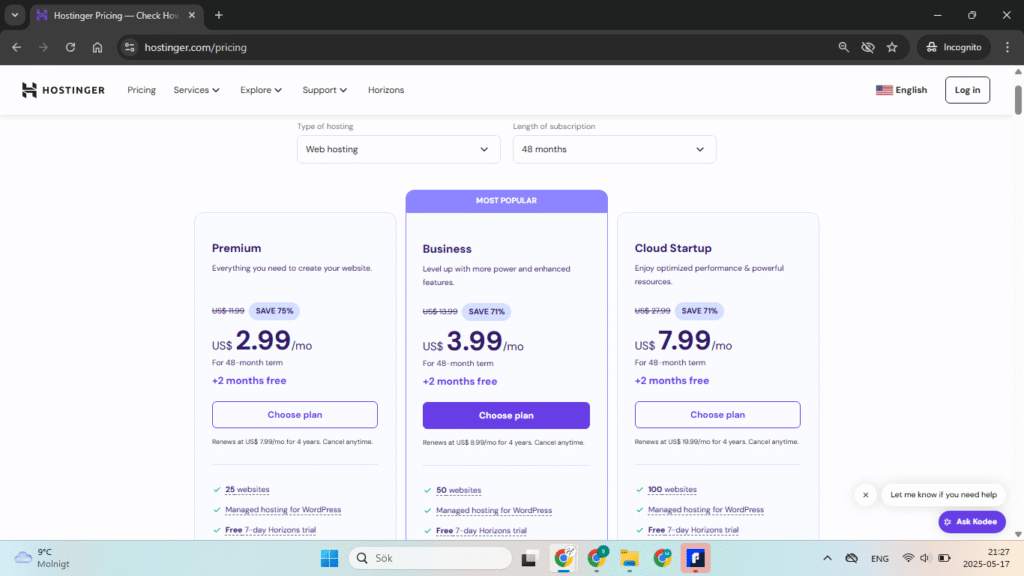Open the Length of subscription dropdown

614,150
